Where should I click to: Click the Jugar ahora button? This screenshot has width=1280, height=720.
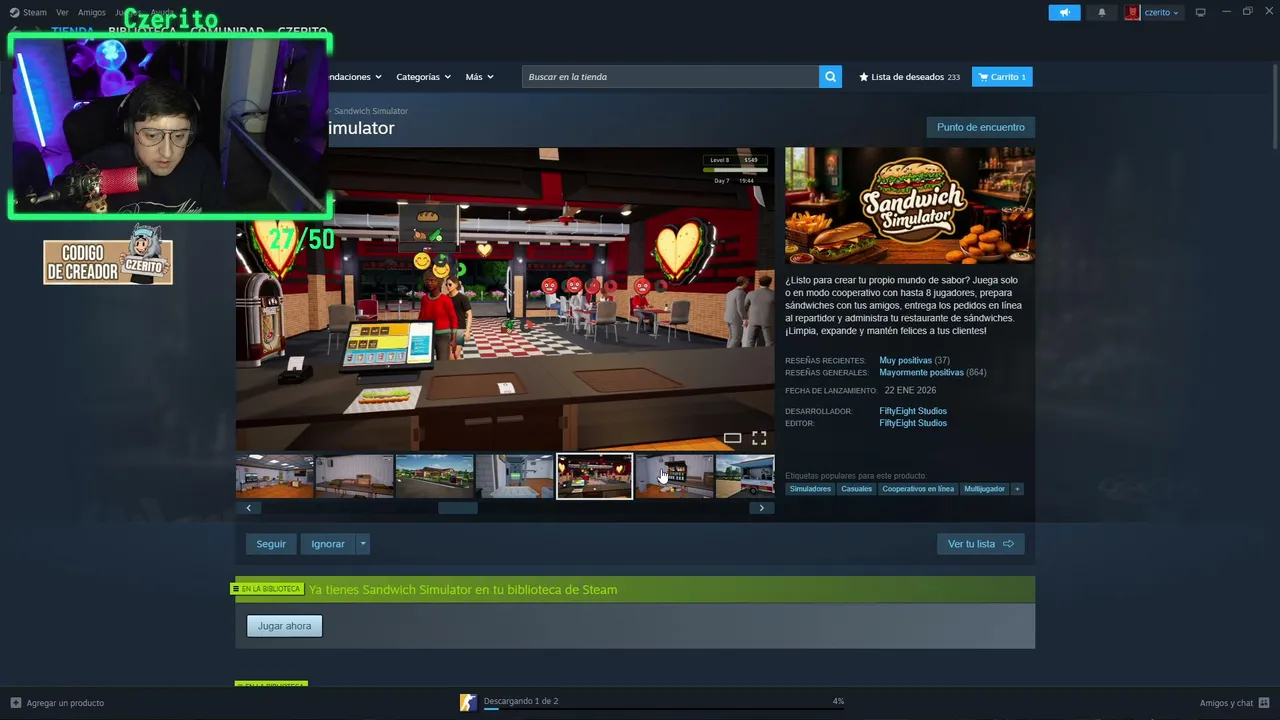285,626
